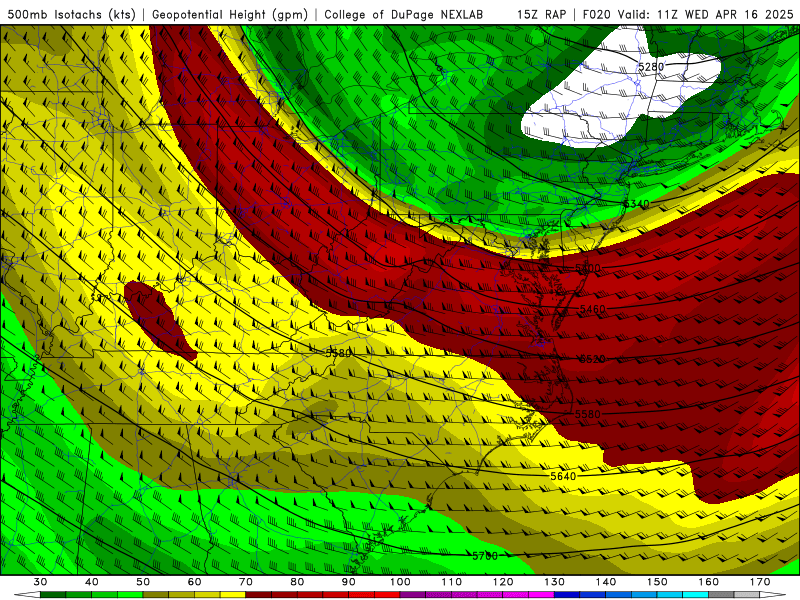Click the left arrow end of the color bar

click(x=27, y=595)
